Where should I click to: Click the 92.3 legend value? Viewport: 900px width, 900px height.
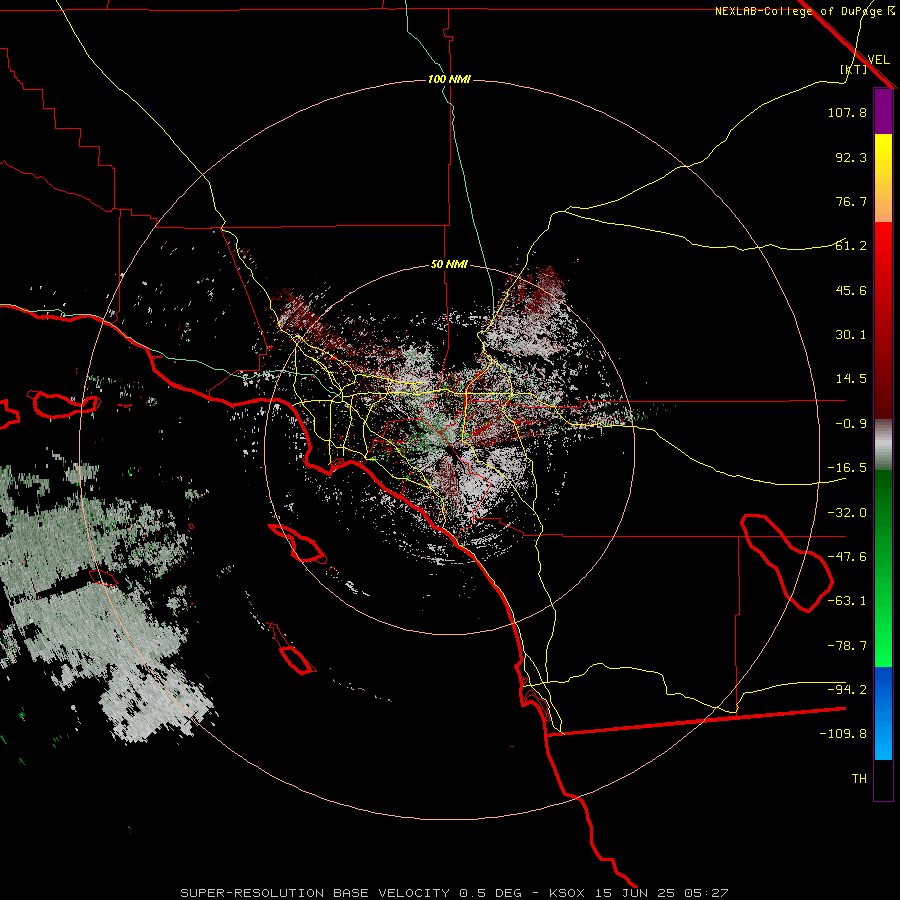[851, 157]
